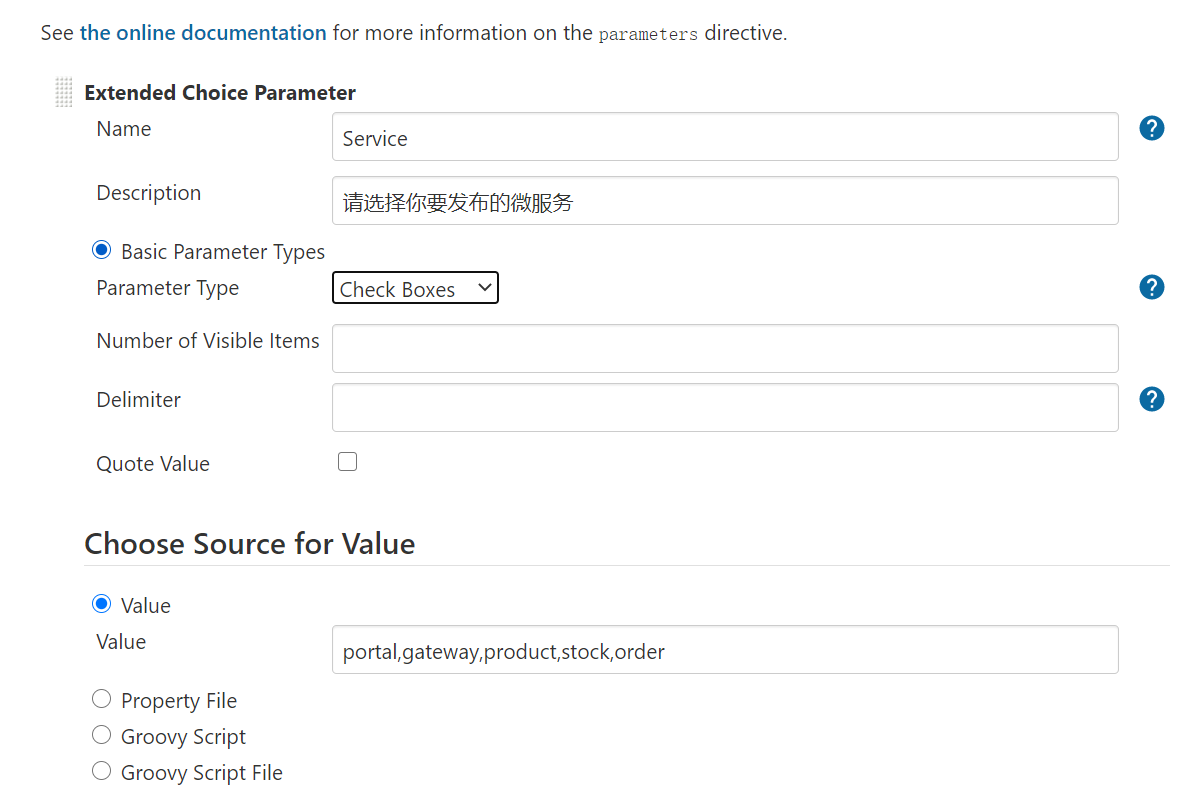Screen dimensions: 1192x803
Task: Click the Description text field
Action: point(725,201)
